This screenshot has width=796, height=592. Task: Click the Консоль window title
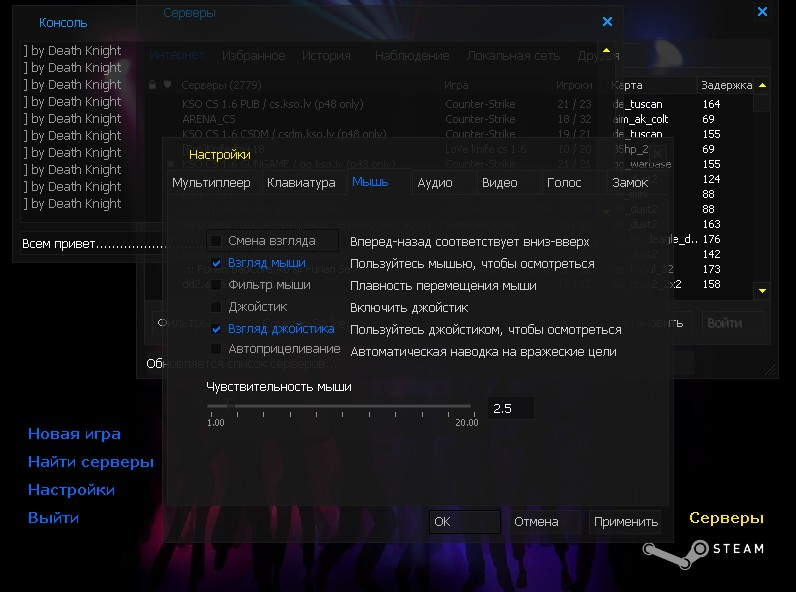pos(63,23)
